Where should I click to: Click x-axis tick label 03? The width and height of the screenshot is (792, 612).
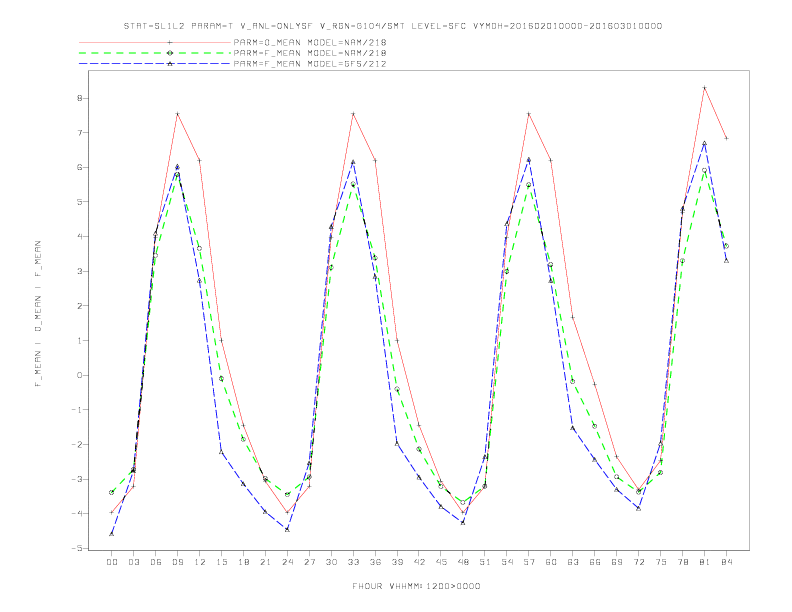(x=133, y=562)
